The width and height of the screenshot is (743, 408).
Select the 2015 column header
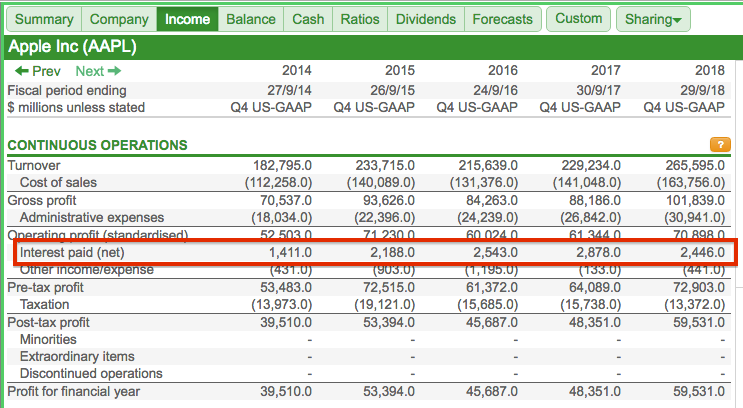[x=399, y=71]
